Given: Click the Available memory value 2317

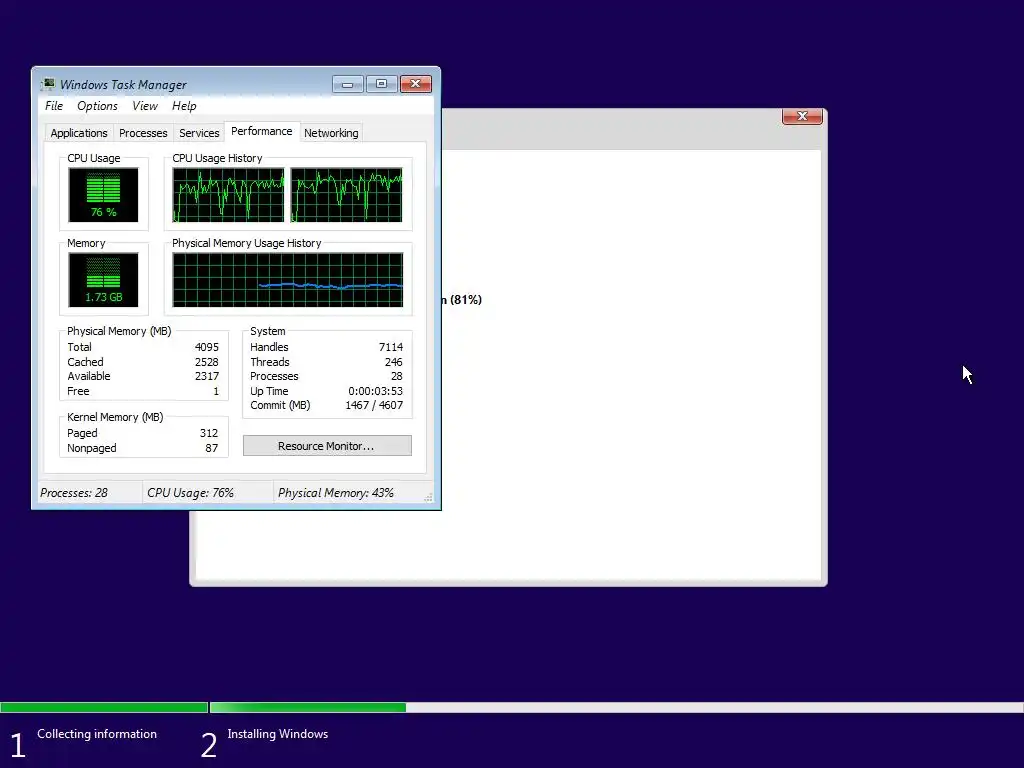Looking at the screenshot, I should pyautogui.click(x=207, y=376).
